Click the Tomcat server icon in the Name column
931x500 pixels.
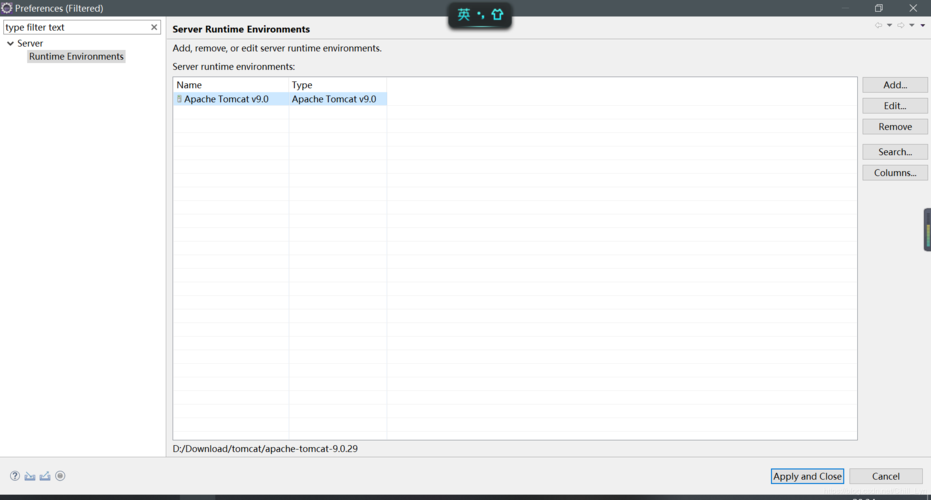tap(179, 99)
